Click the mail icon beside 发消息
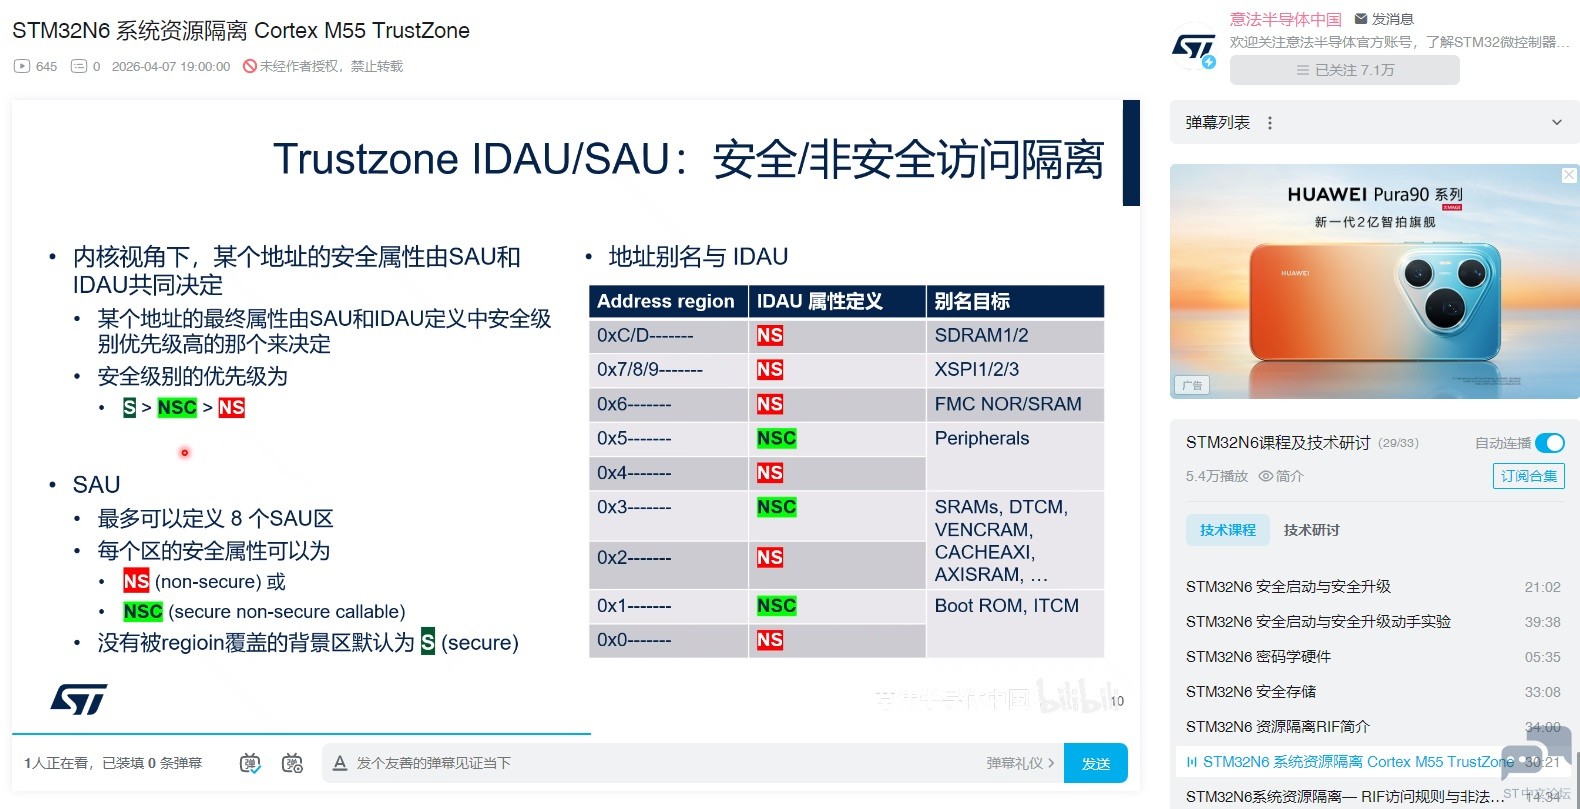The height and width of the screenshot is (809, 1580). [x=1361, y=19]
